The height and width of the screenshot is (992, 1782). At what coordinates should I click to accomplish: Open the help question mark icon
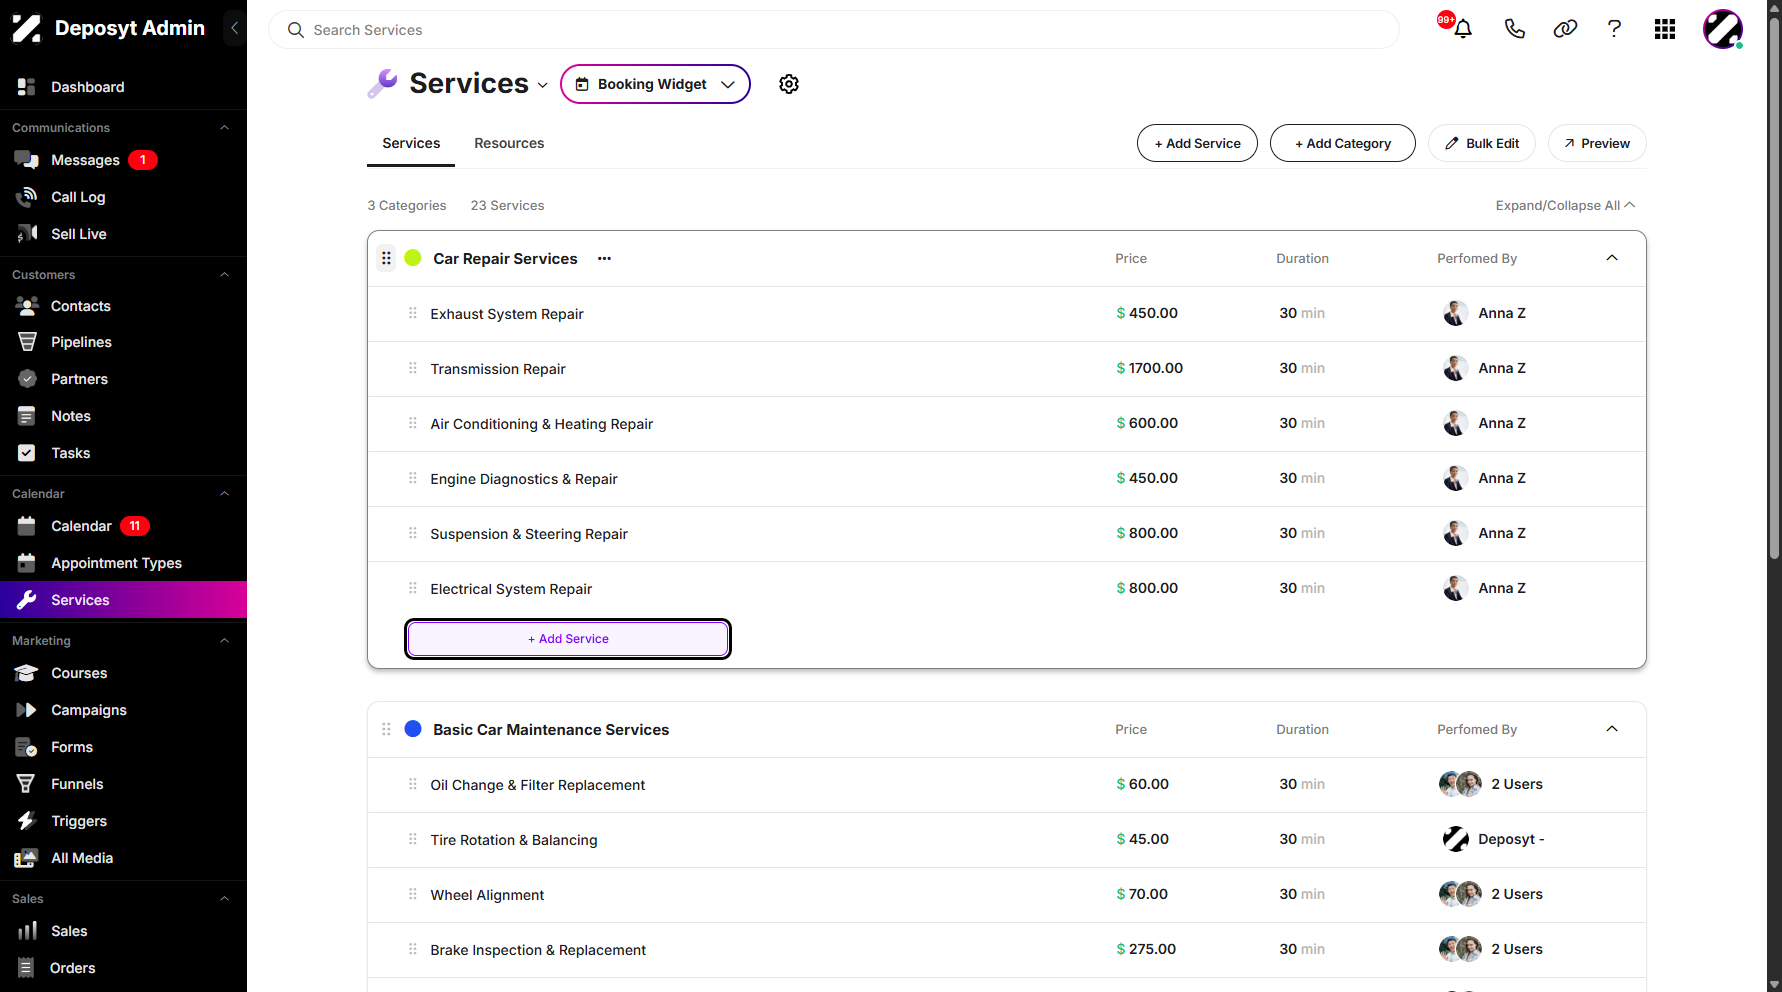(x=1614, y=29)
